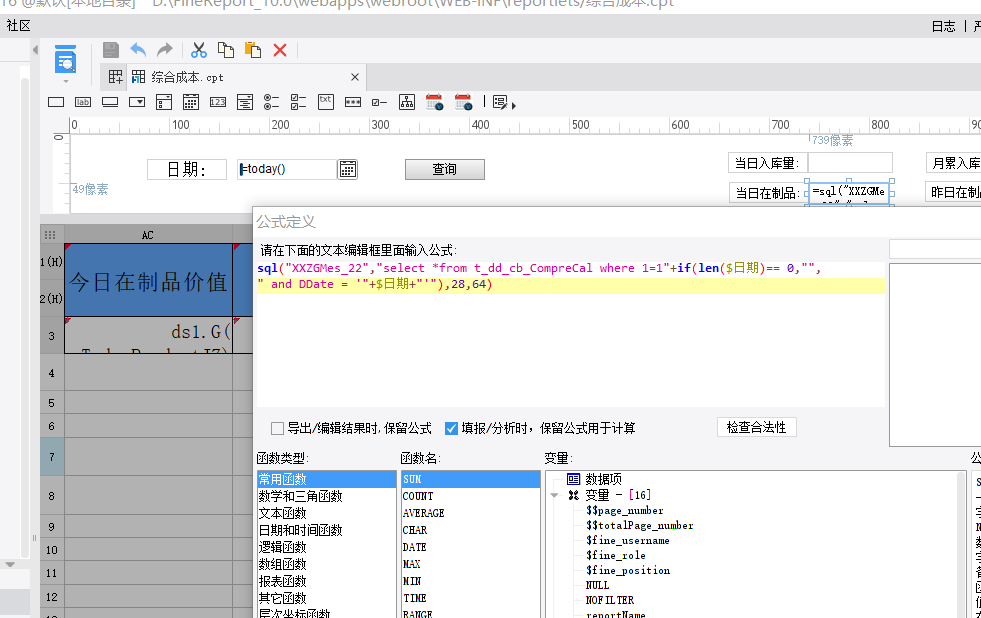The width and height of the screenshot is (981, 618).
Task: Open the 日志 link at top right
Action: [943, 26]
